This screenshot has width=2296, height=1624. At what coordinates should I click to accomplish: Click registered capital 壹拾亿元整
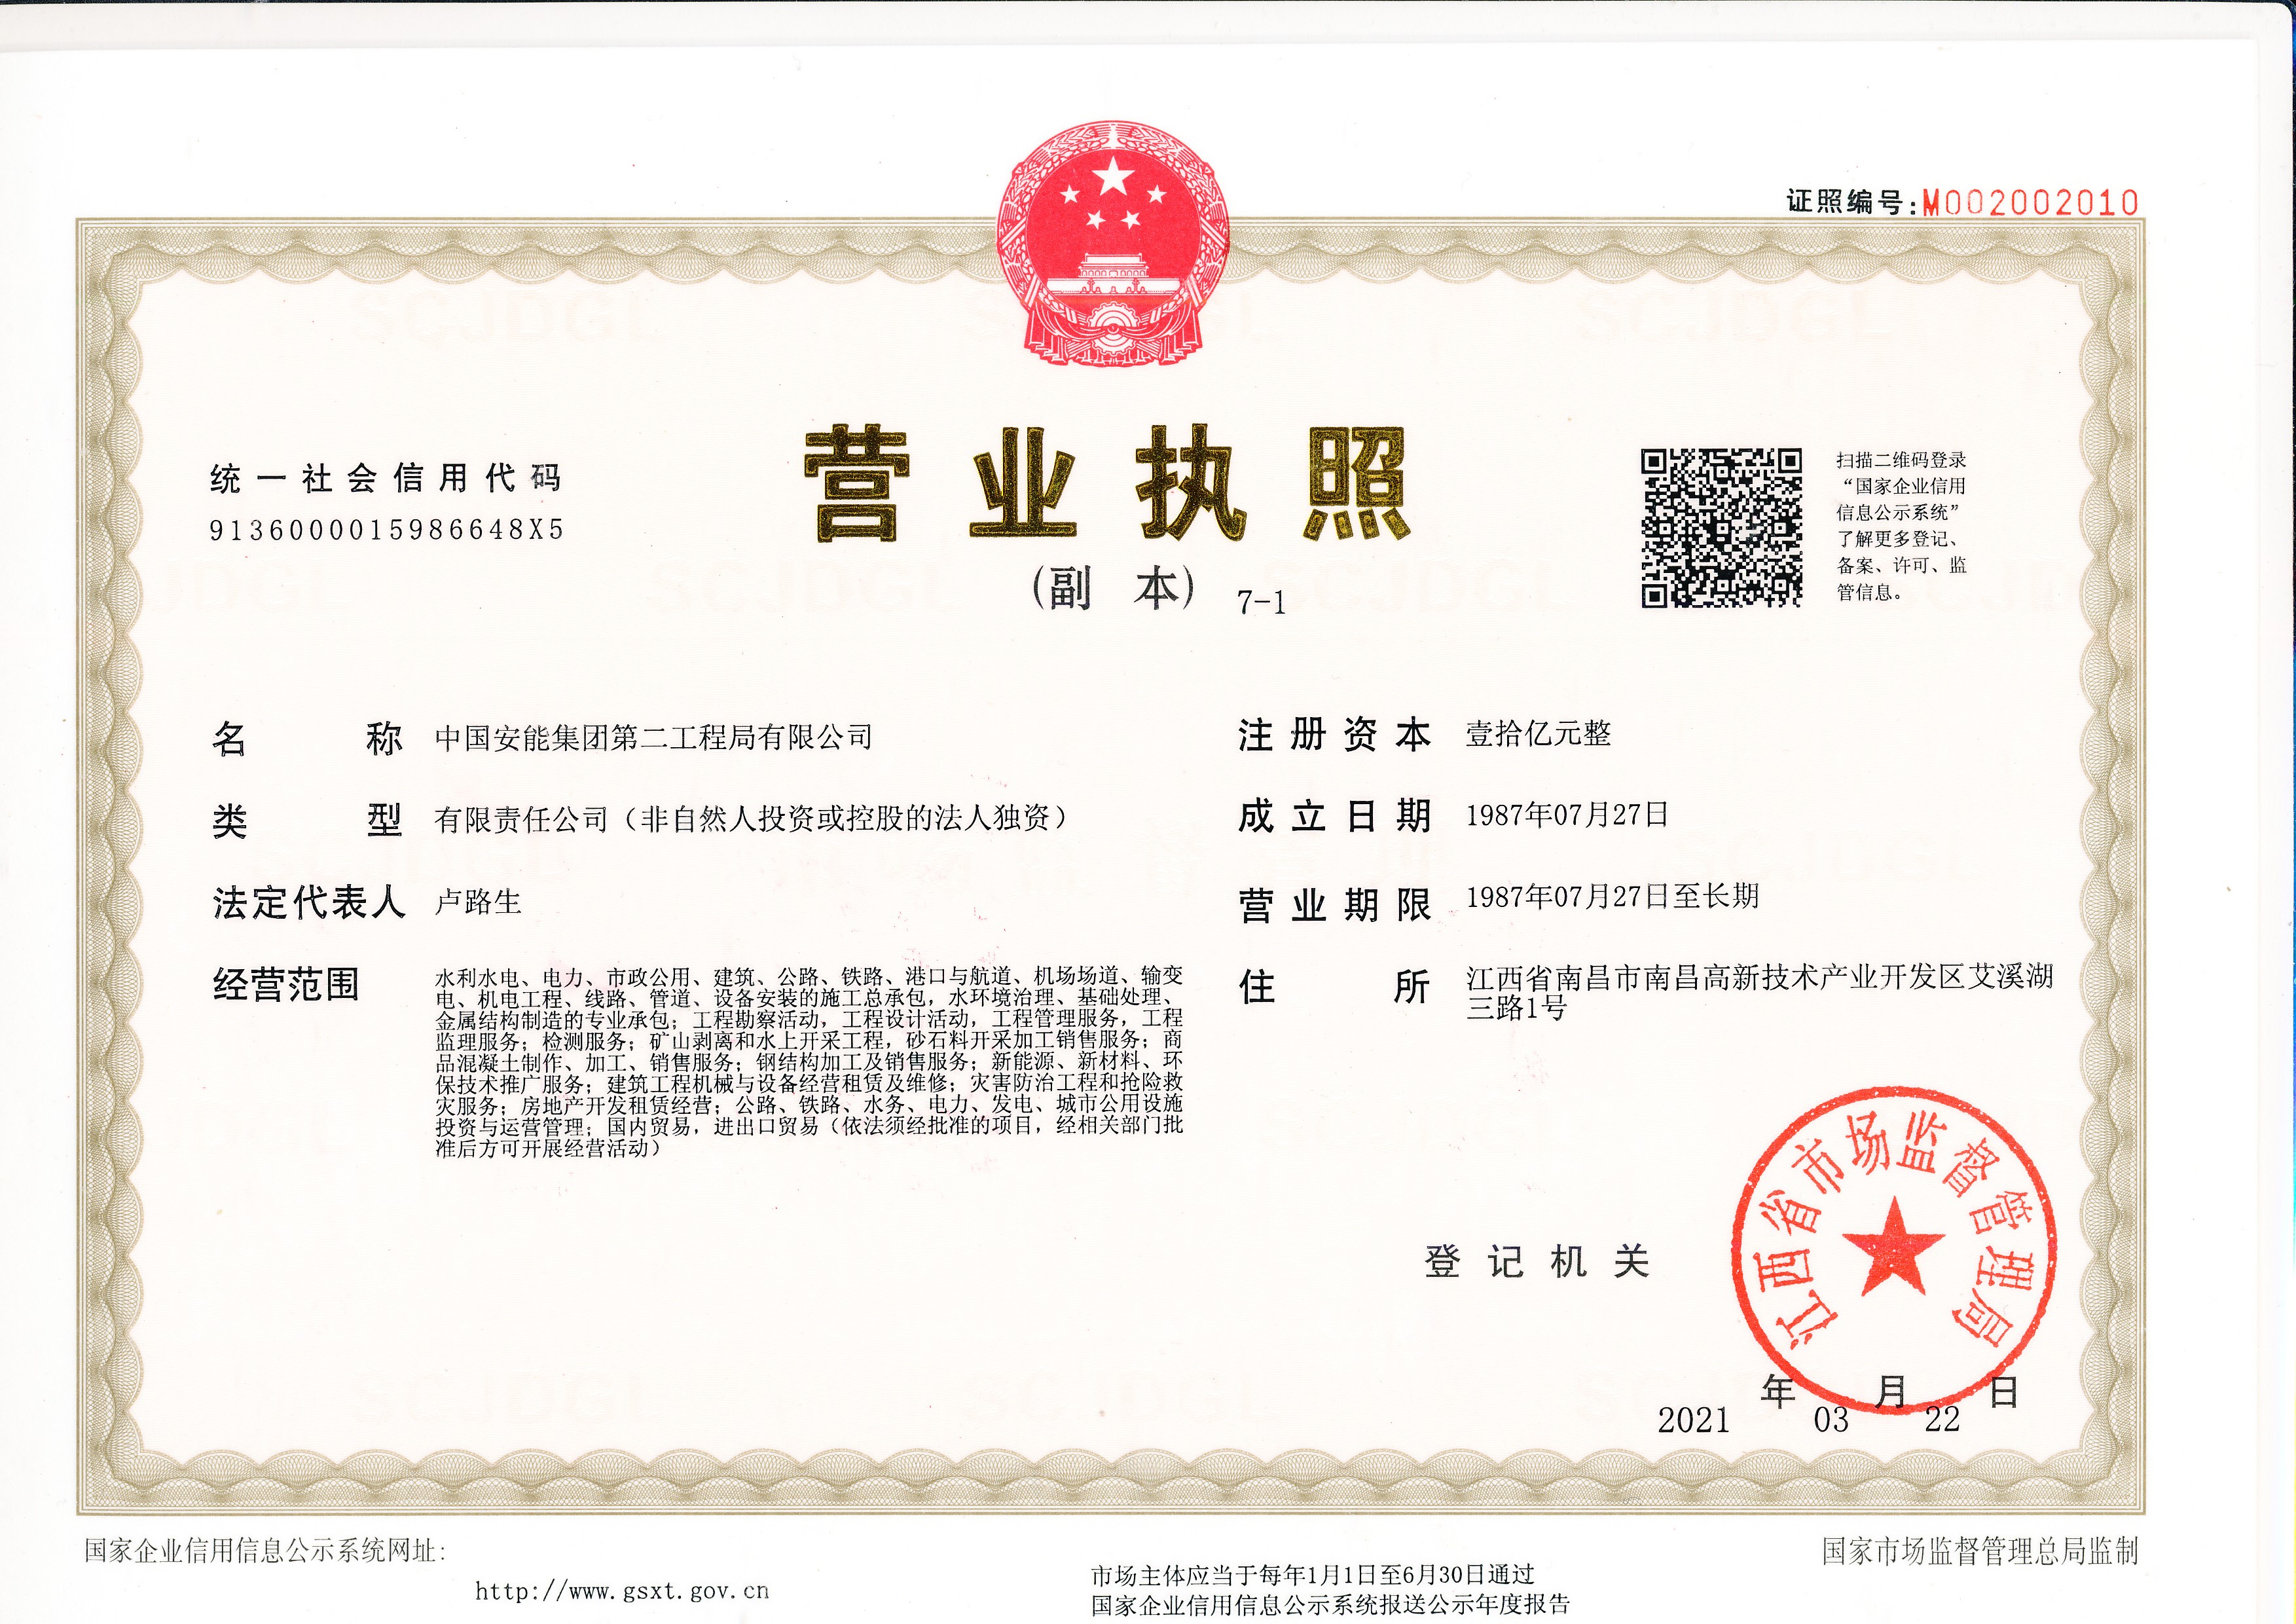point(1538,734)
